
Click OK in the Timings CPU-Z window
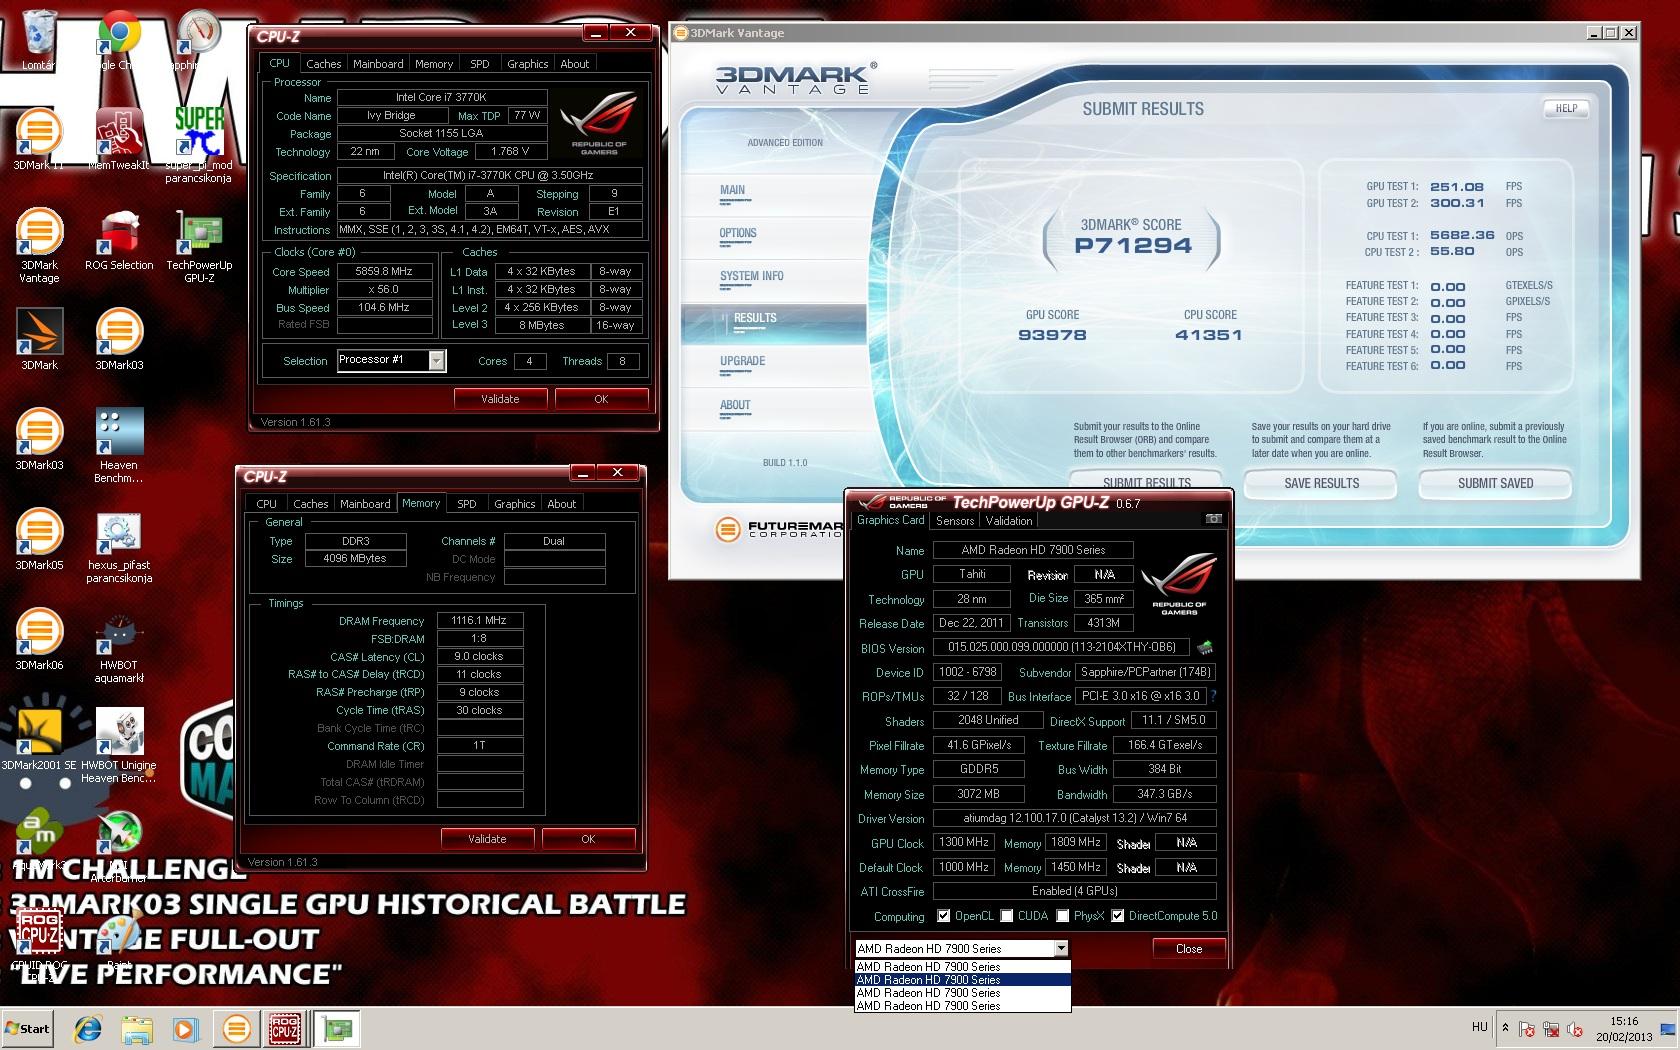588,838
